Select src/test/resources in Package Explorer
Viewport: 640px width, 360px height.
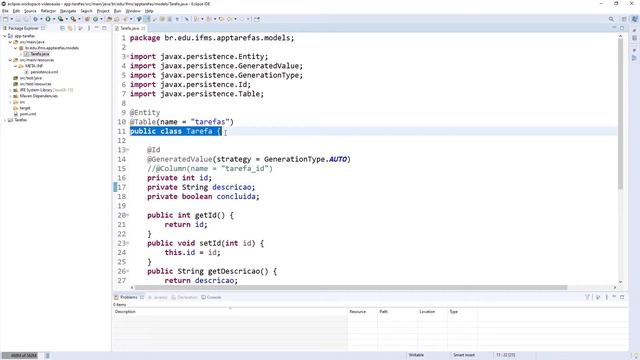pyautogui.click(x=32, y=84)
